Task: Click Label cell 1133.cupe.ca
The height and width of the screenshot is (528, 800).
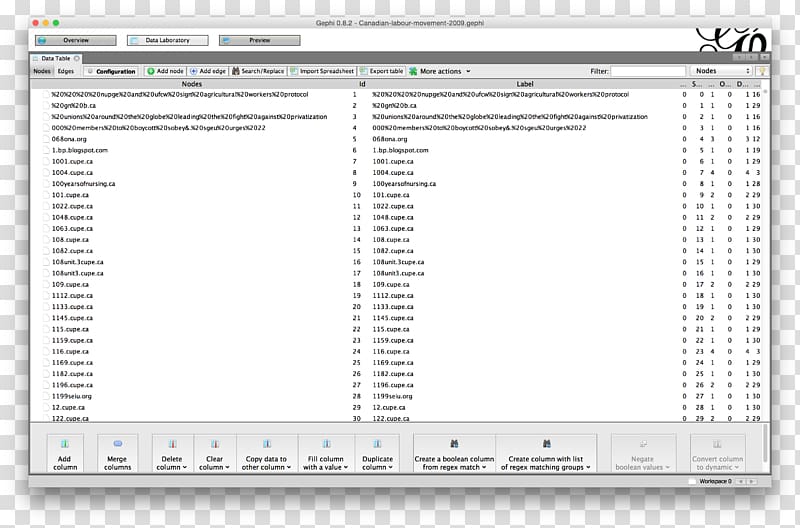Action: tap(392, 307)
